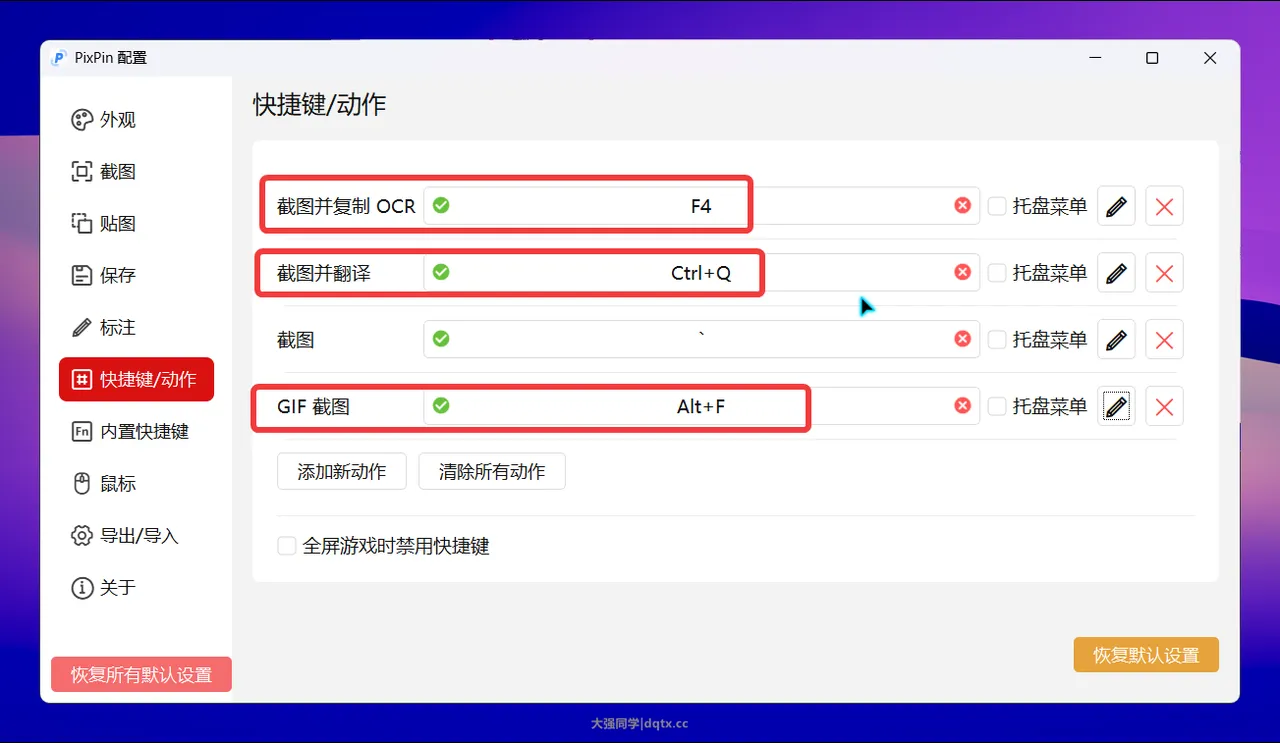The width and height of the screenshot is (1280, 743).
Task: Switch to 内置快捷键 in sidebar
Action: click(x=144, y=432)
